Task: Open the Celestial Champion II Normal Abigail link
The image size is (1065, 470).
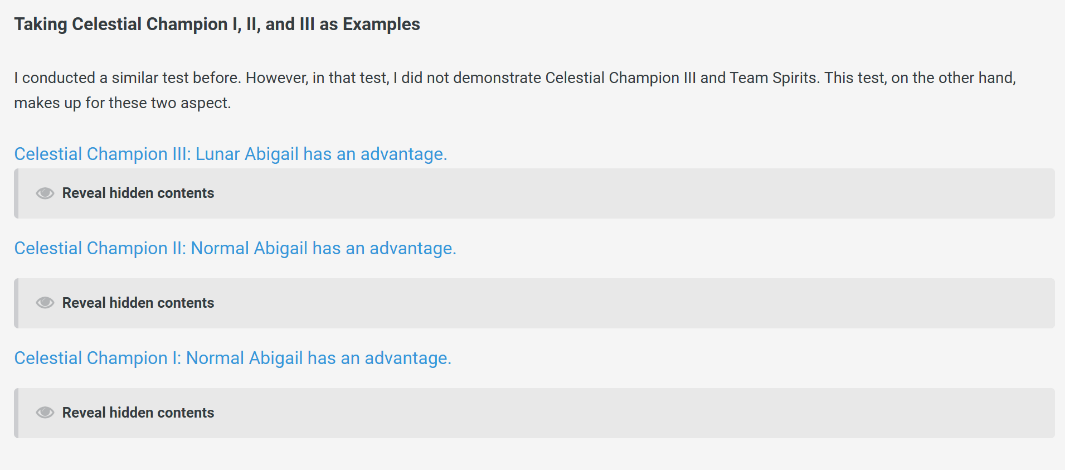Action: point(235,248)
